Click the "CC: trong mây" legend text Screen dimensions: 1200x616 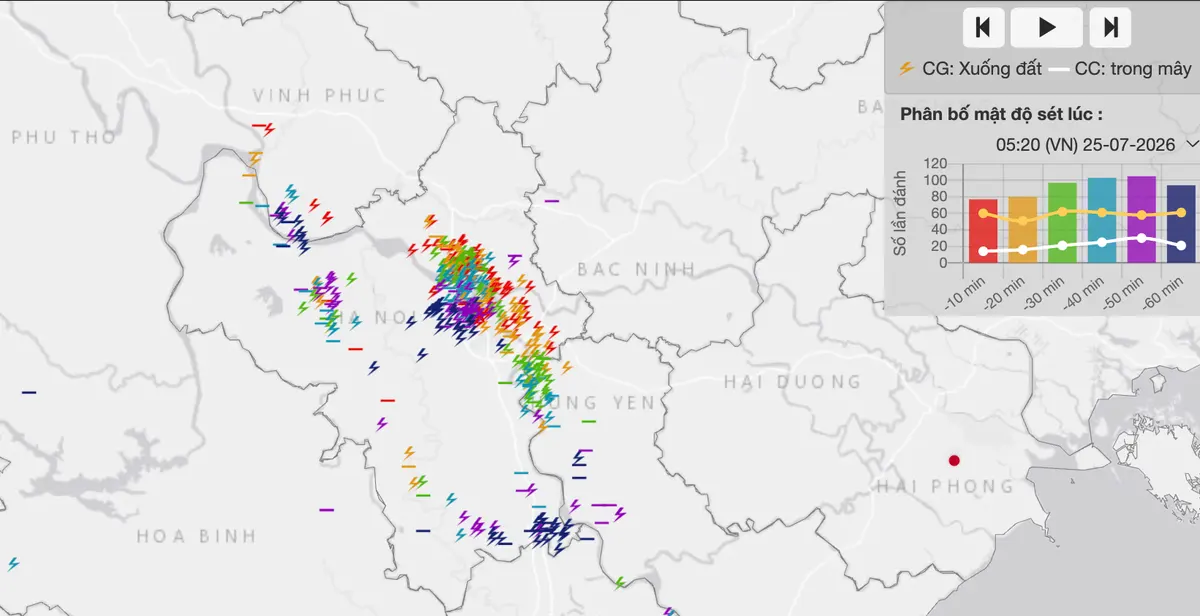tap(1133, 69)
